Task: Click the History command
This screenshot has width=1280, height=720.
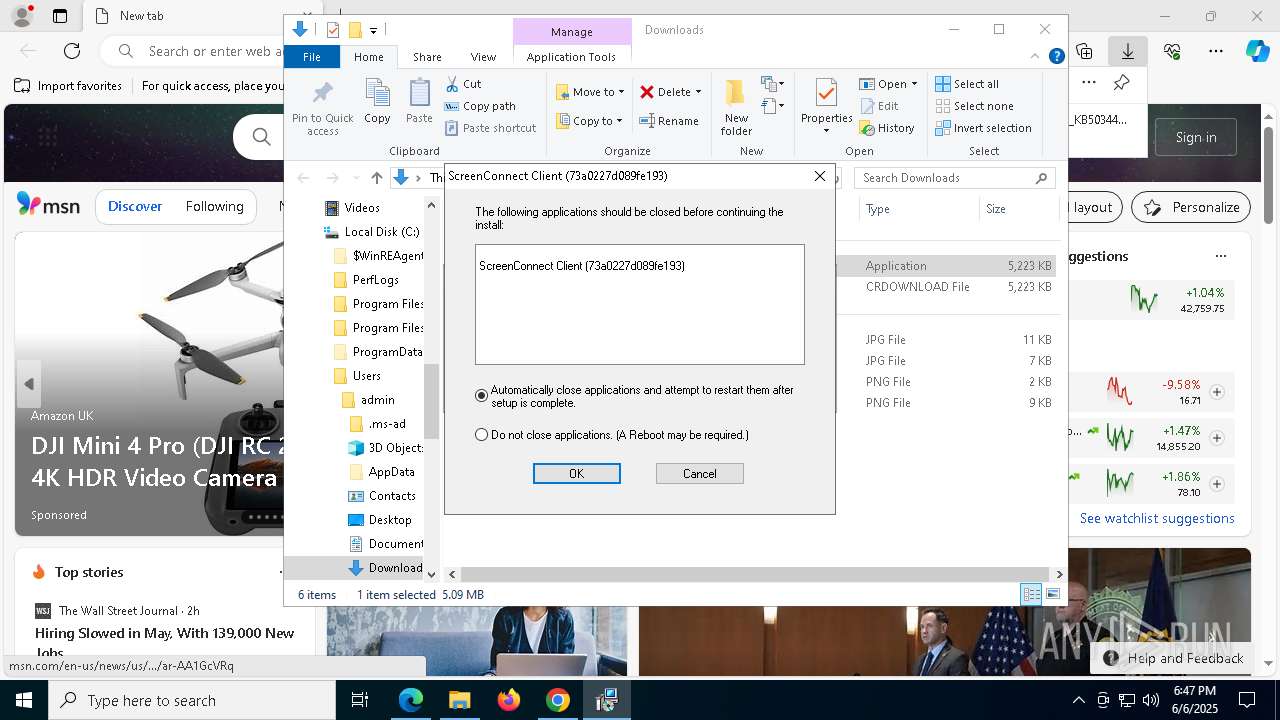Action: click(x=886, y=128)
